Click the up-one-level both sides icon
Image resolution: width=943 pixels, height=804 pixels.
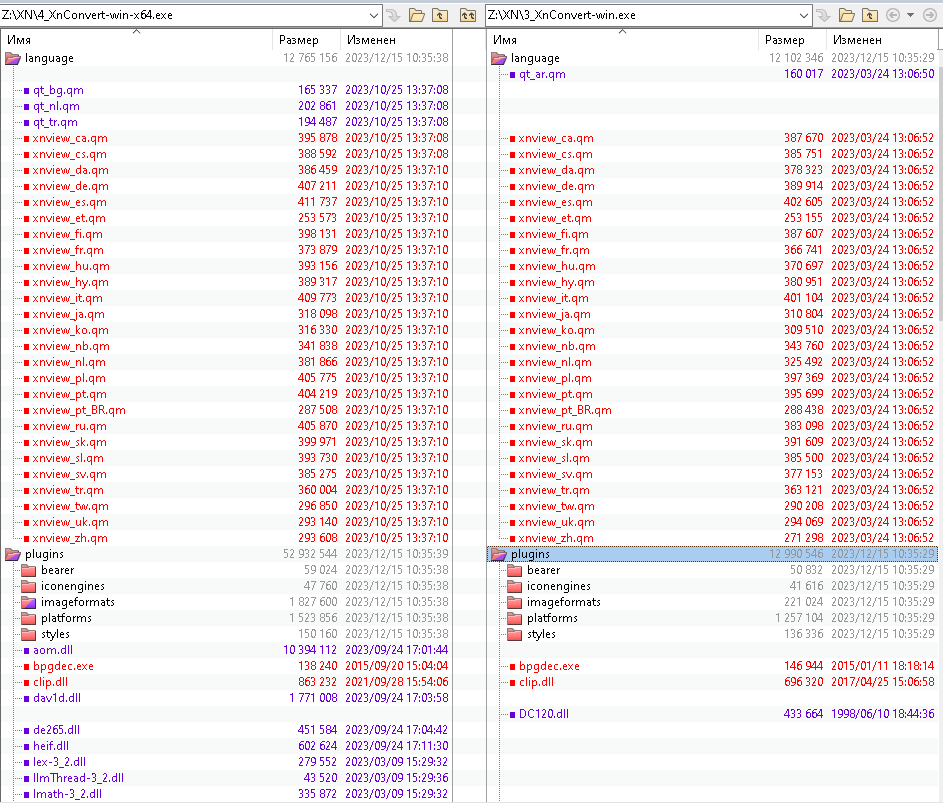tap(467, 15)
